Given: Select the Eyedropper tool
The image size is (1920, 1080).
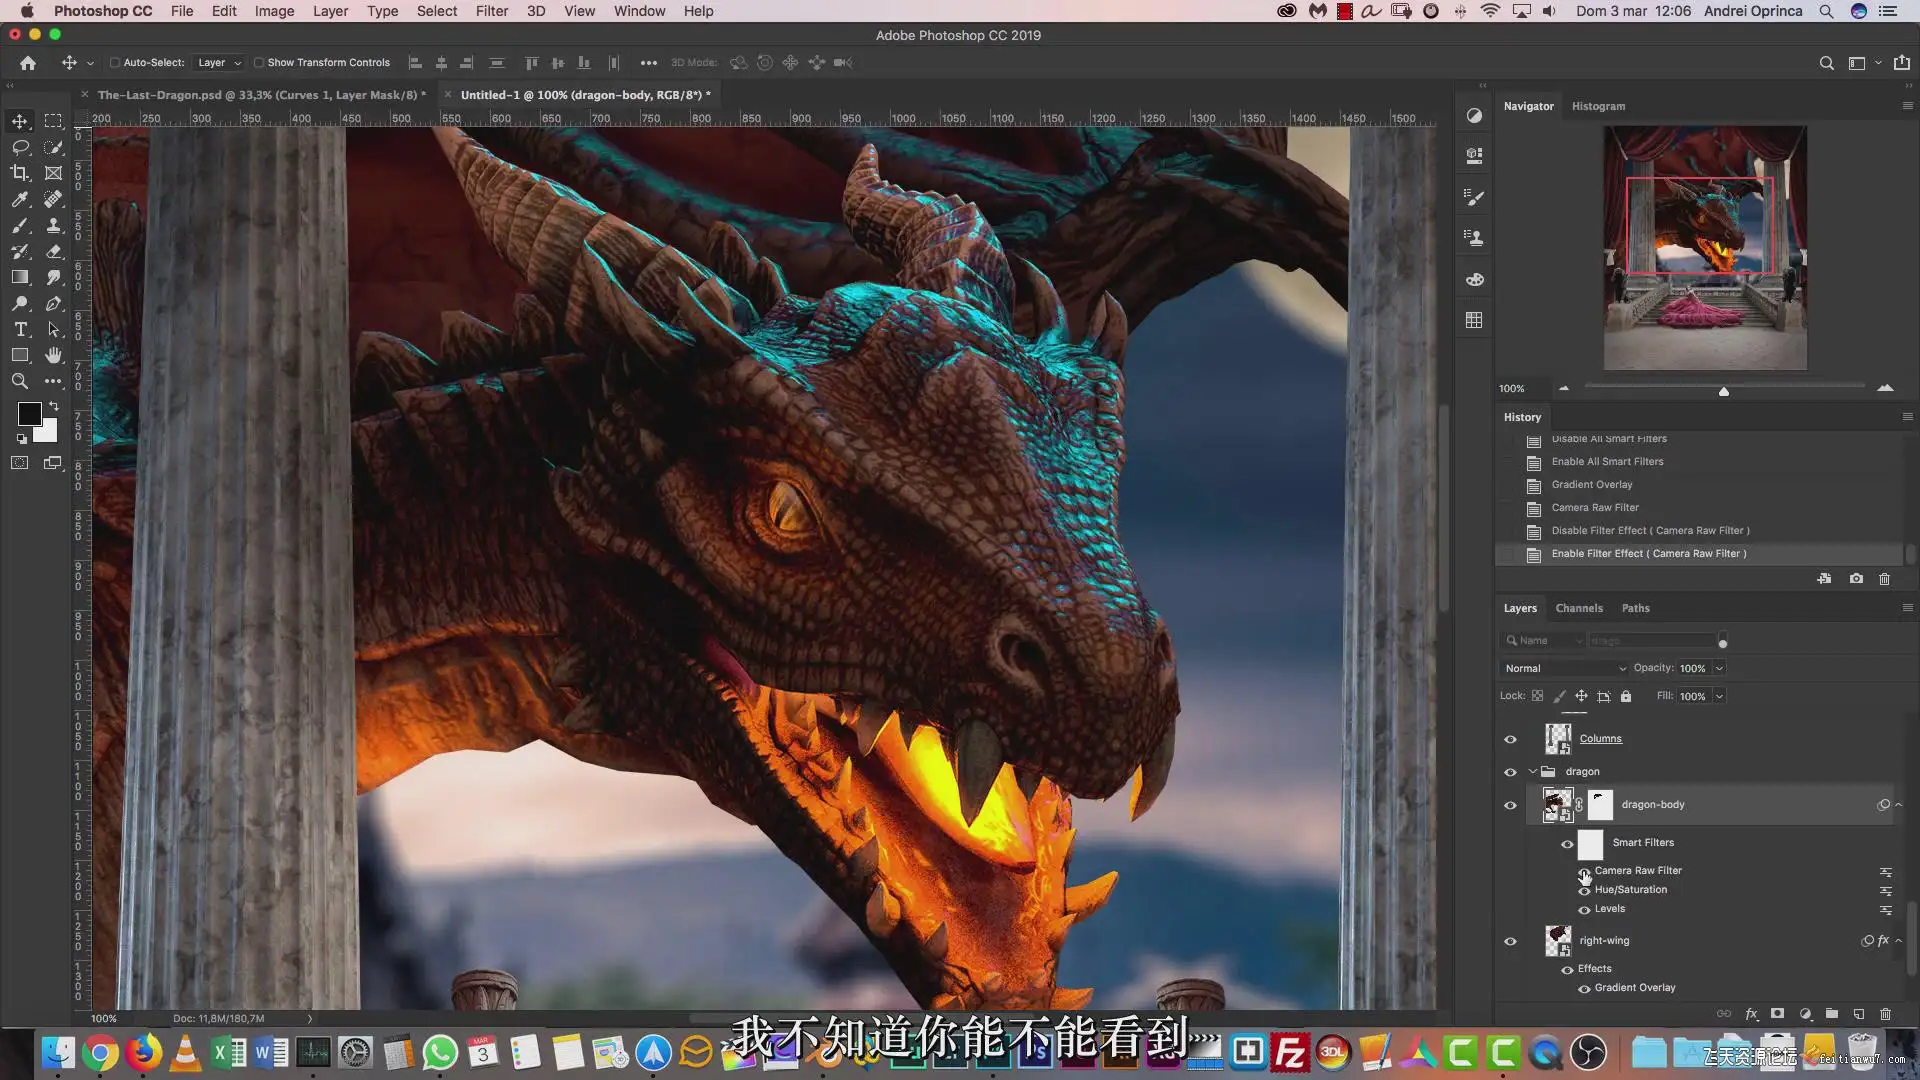Looking at the screenshot, I should [x=20, y=199].
